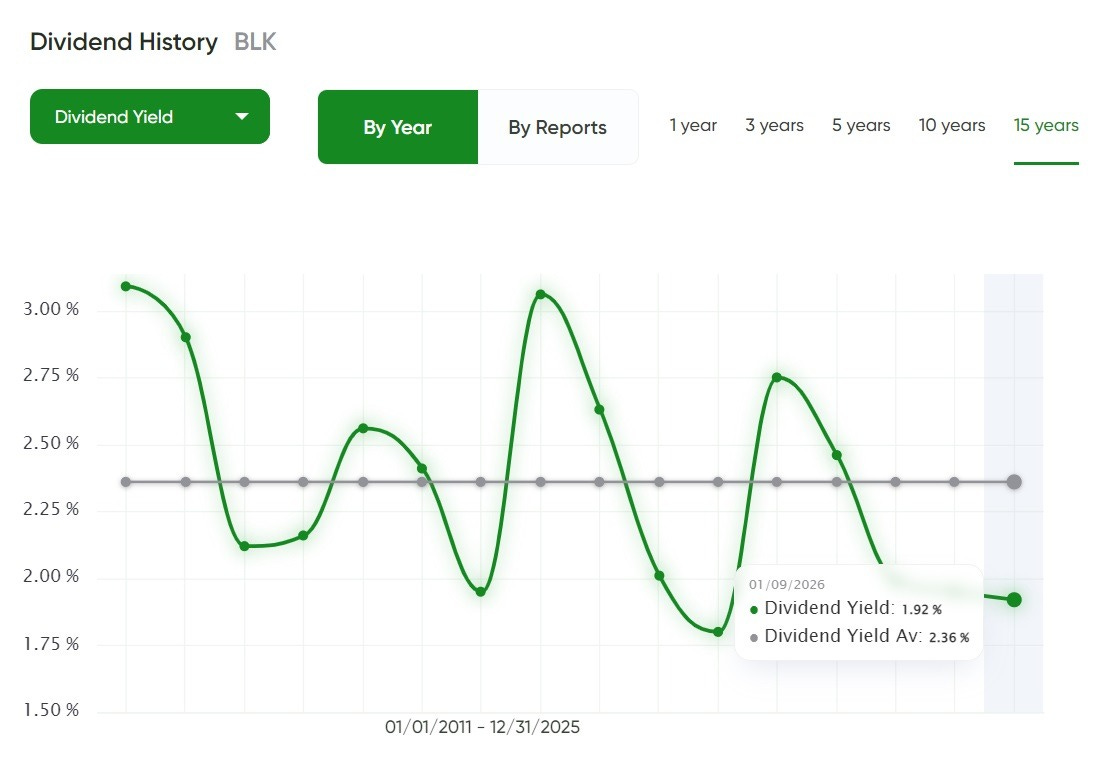Click the 2.50 % axis label

tap(51, 443)
